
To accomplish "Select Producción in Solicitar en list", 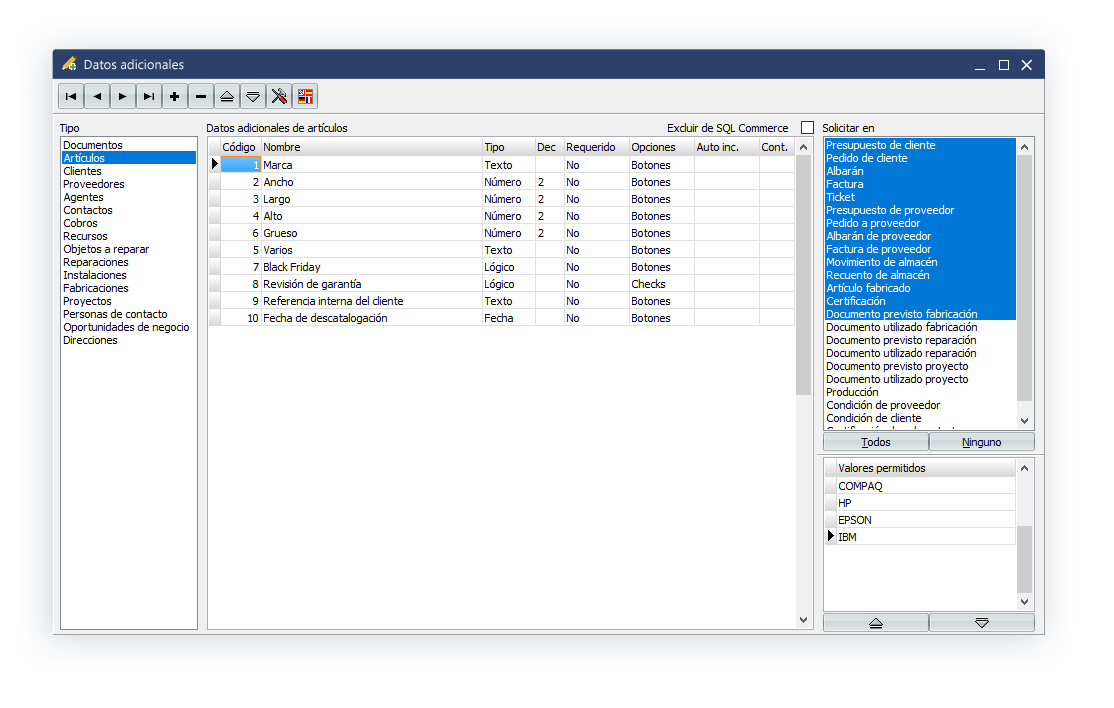I will [x=852, y=392].
